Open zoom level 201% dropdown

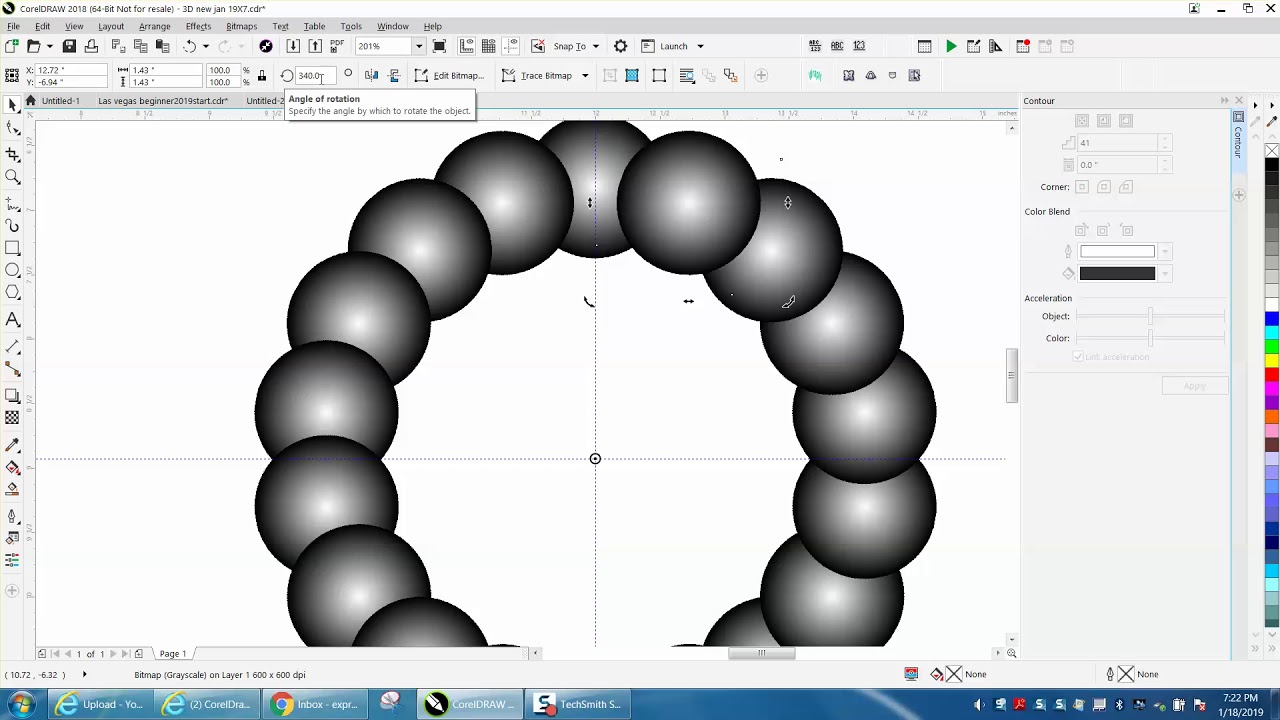[419, 46]
